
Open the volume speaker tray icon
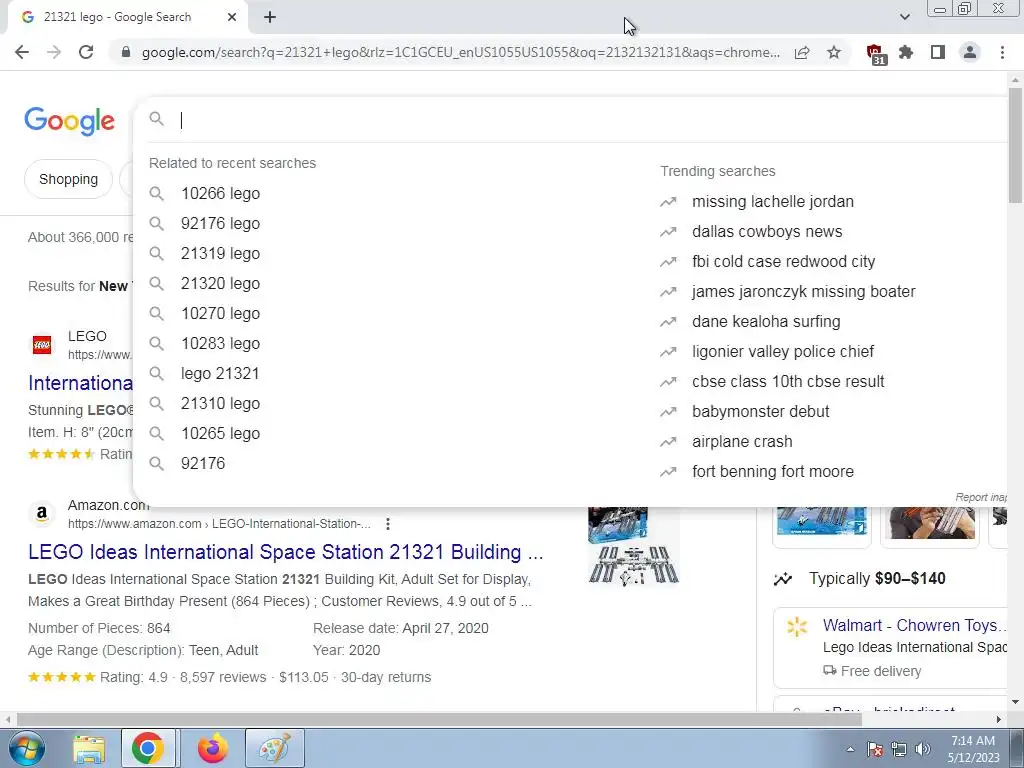coord(923,749)
